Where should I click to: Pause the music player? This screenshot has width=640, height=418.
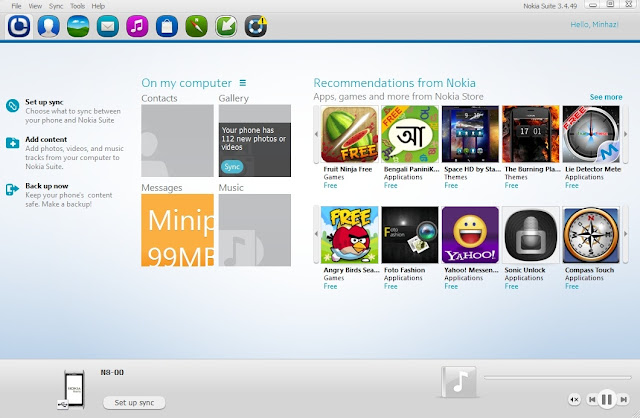(607, 399)
